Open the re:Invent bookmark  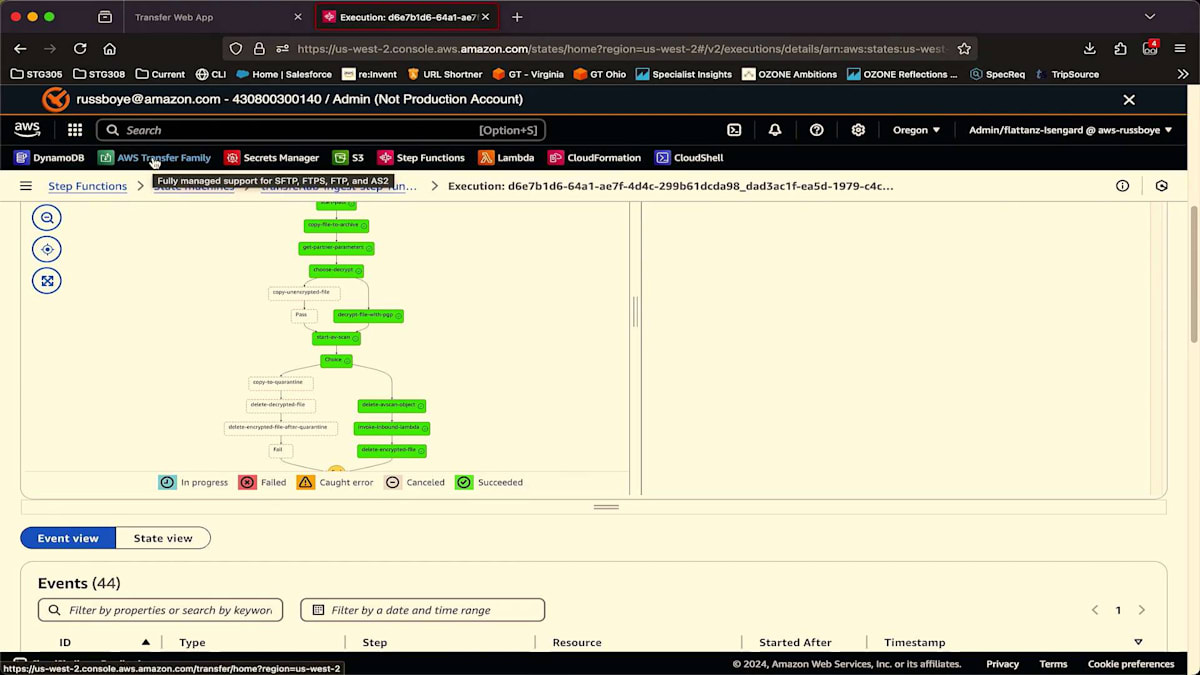click(x=370, y=74)
